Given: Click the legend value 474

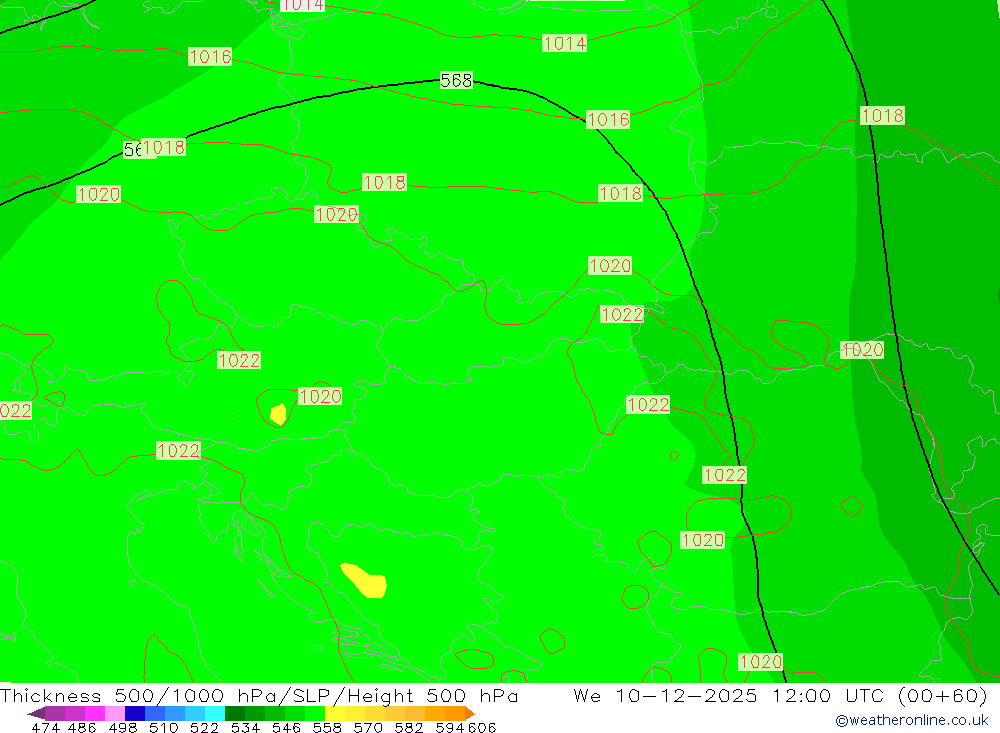Looking at the screenshot, I should tap(46, 727).
